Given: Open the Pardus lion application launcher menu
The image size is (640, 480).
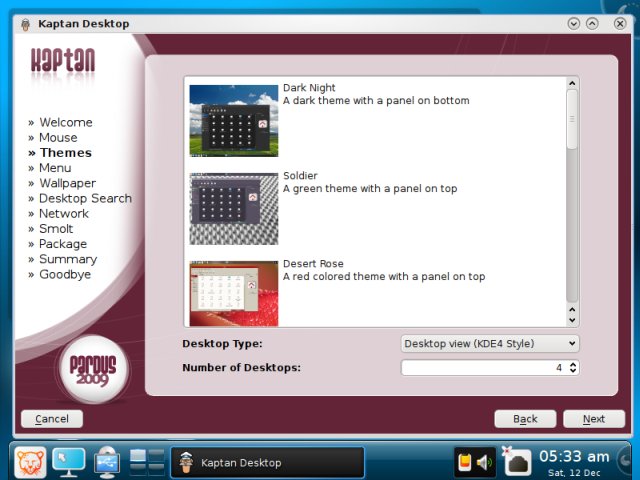Looking at the screenshot, I should coord(30,462).
